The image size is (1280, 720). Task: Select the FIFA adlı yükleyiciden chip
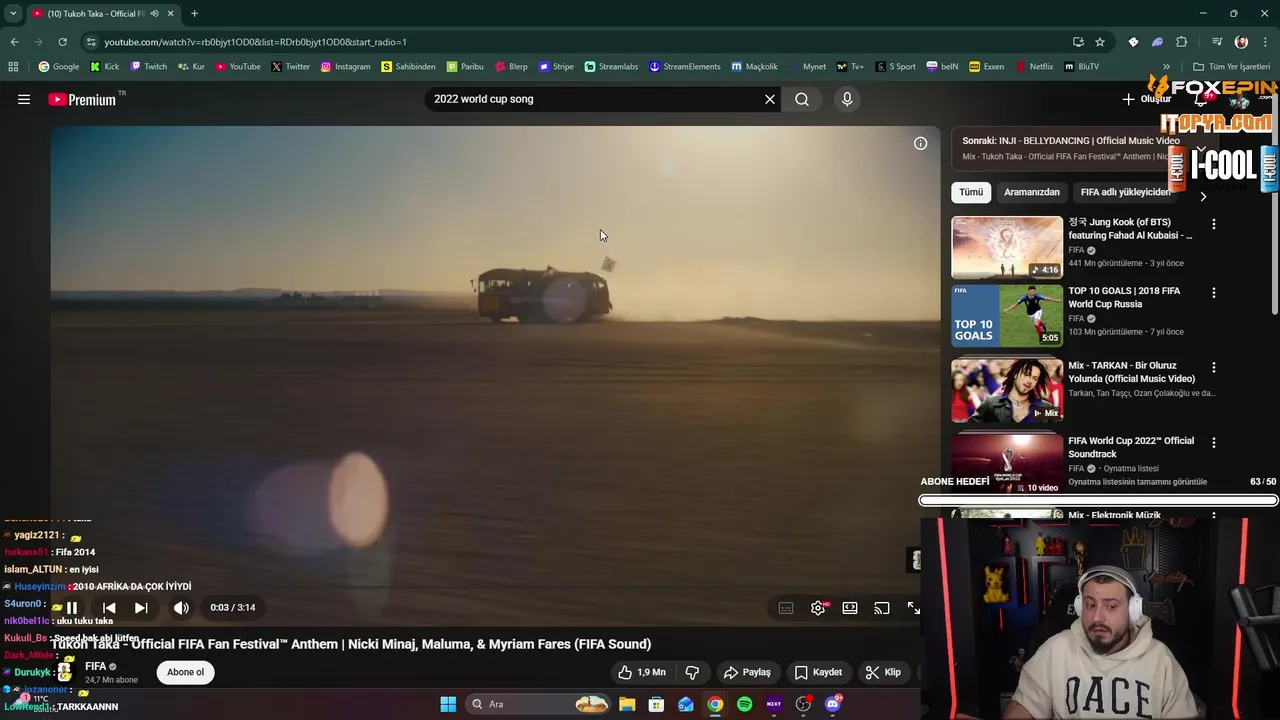(1125, 192)
